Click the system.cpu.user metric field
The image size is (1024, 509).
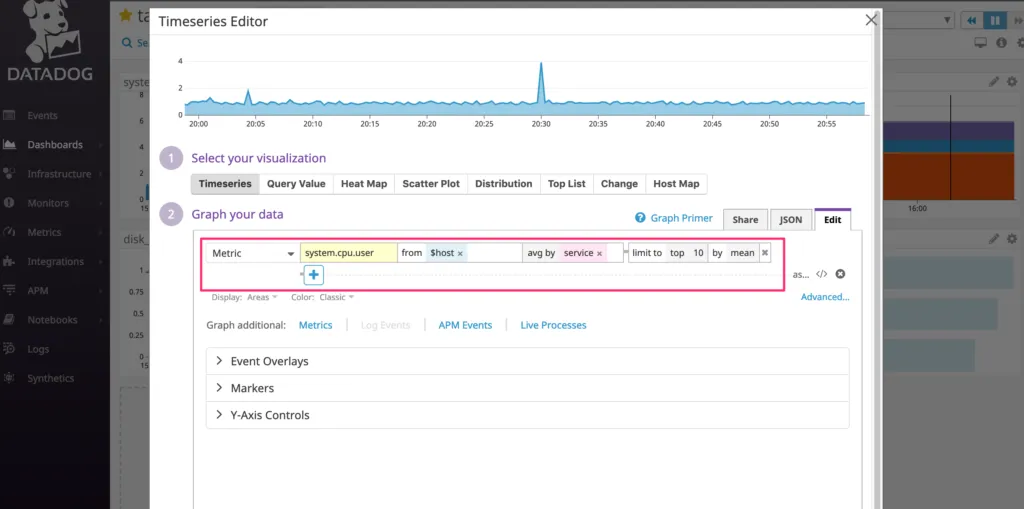[349, 253]
